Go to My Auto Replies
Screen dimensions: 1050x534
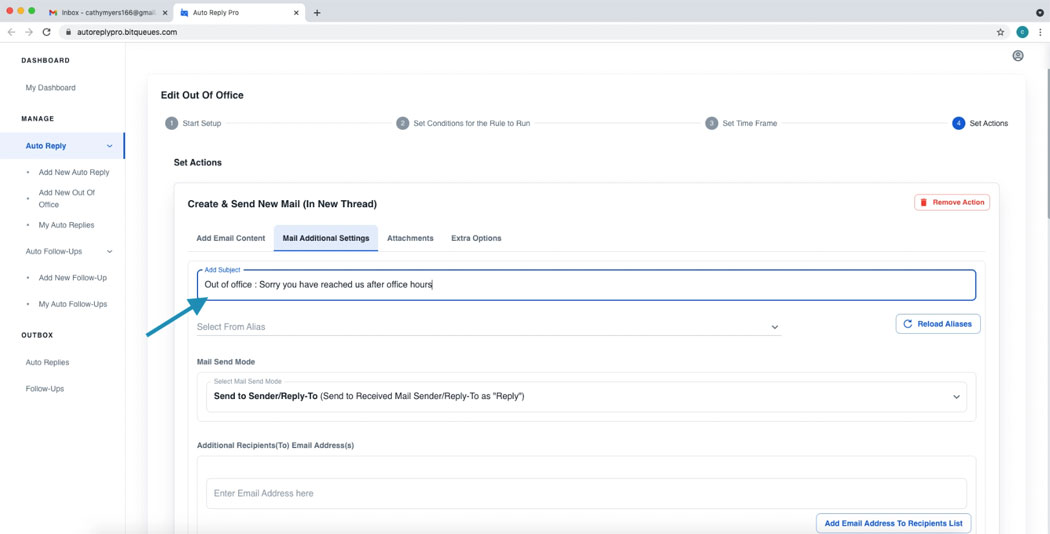coord(66,225)
